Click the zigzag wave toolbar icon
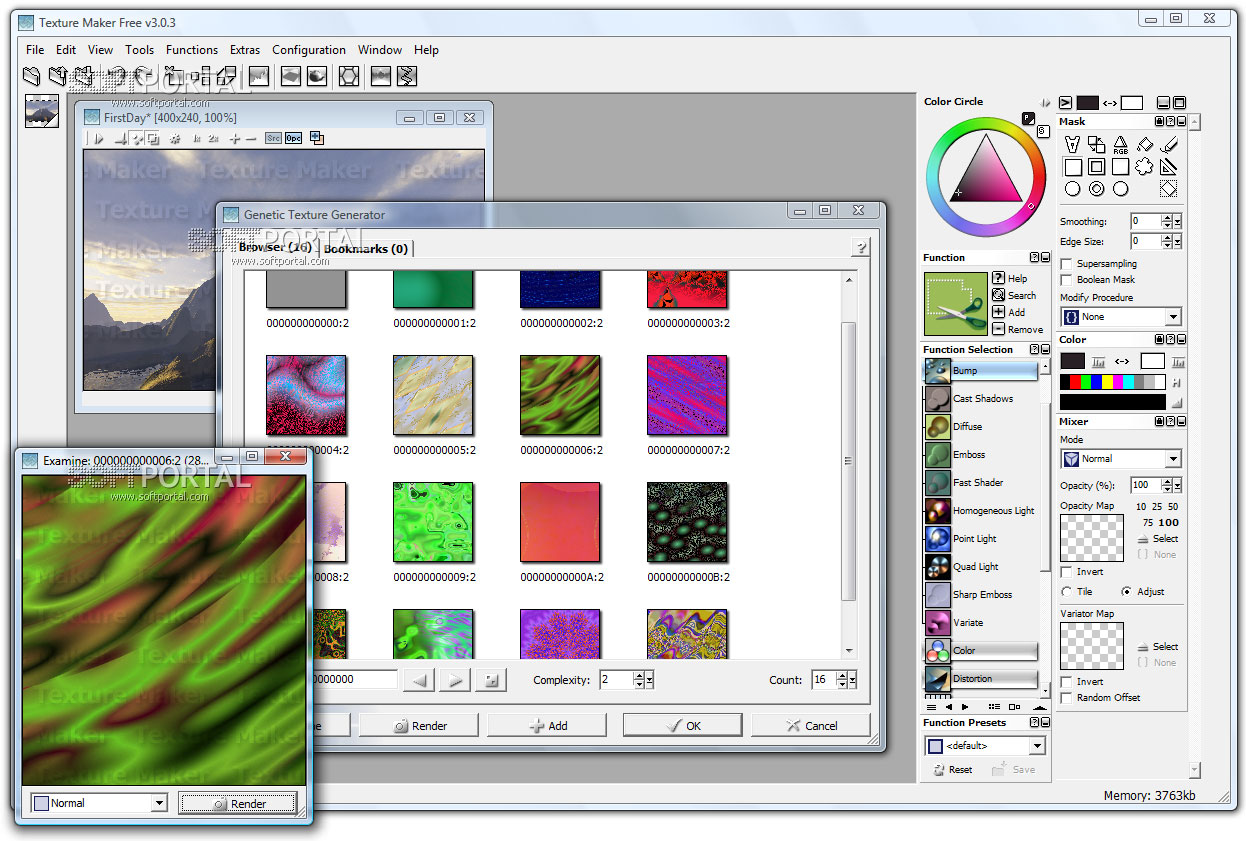 [406, 76]
